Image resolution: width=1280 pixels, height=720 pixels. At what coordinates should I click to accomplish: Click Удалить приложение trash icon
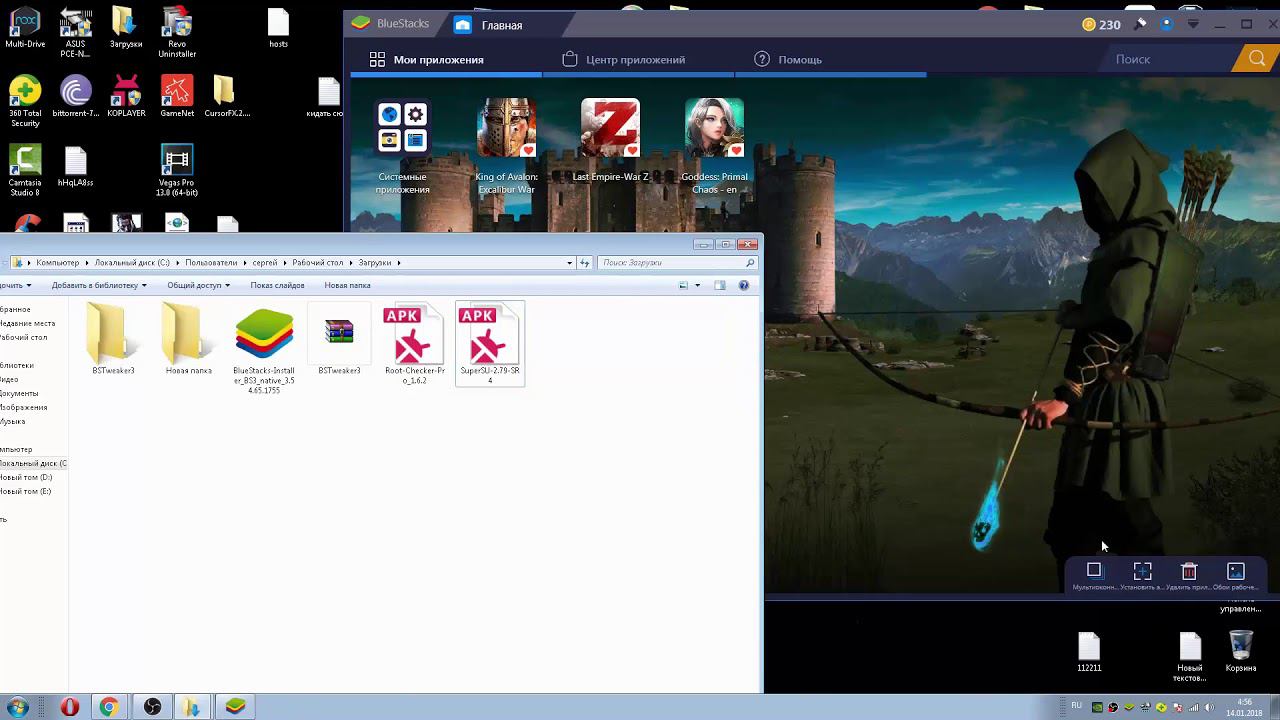tap(1189, 575)
